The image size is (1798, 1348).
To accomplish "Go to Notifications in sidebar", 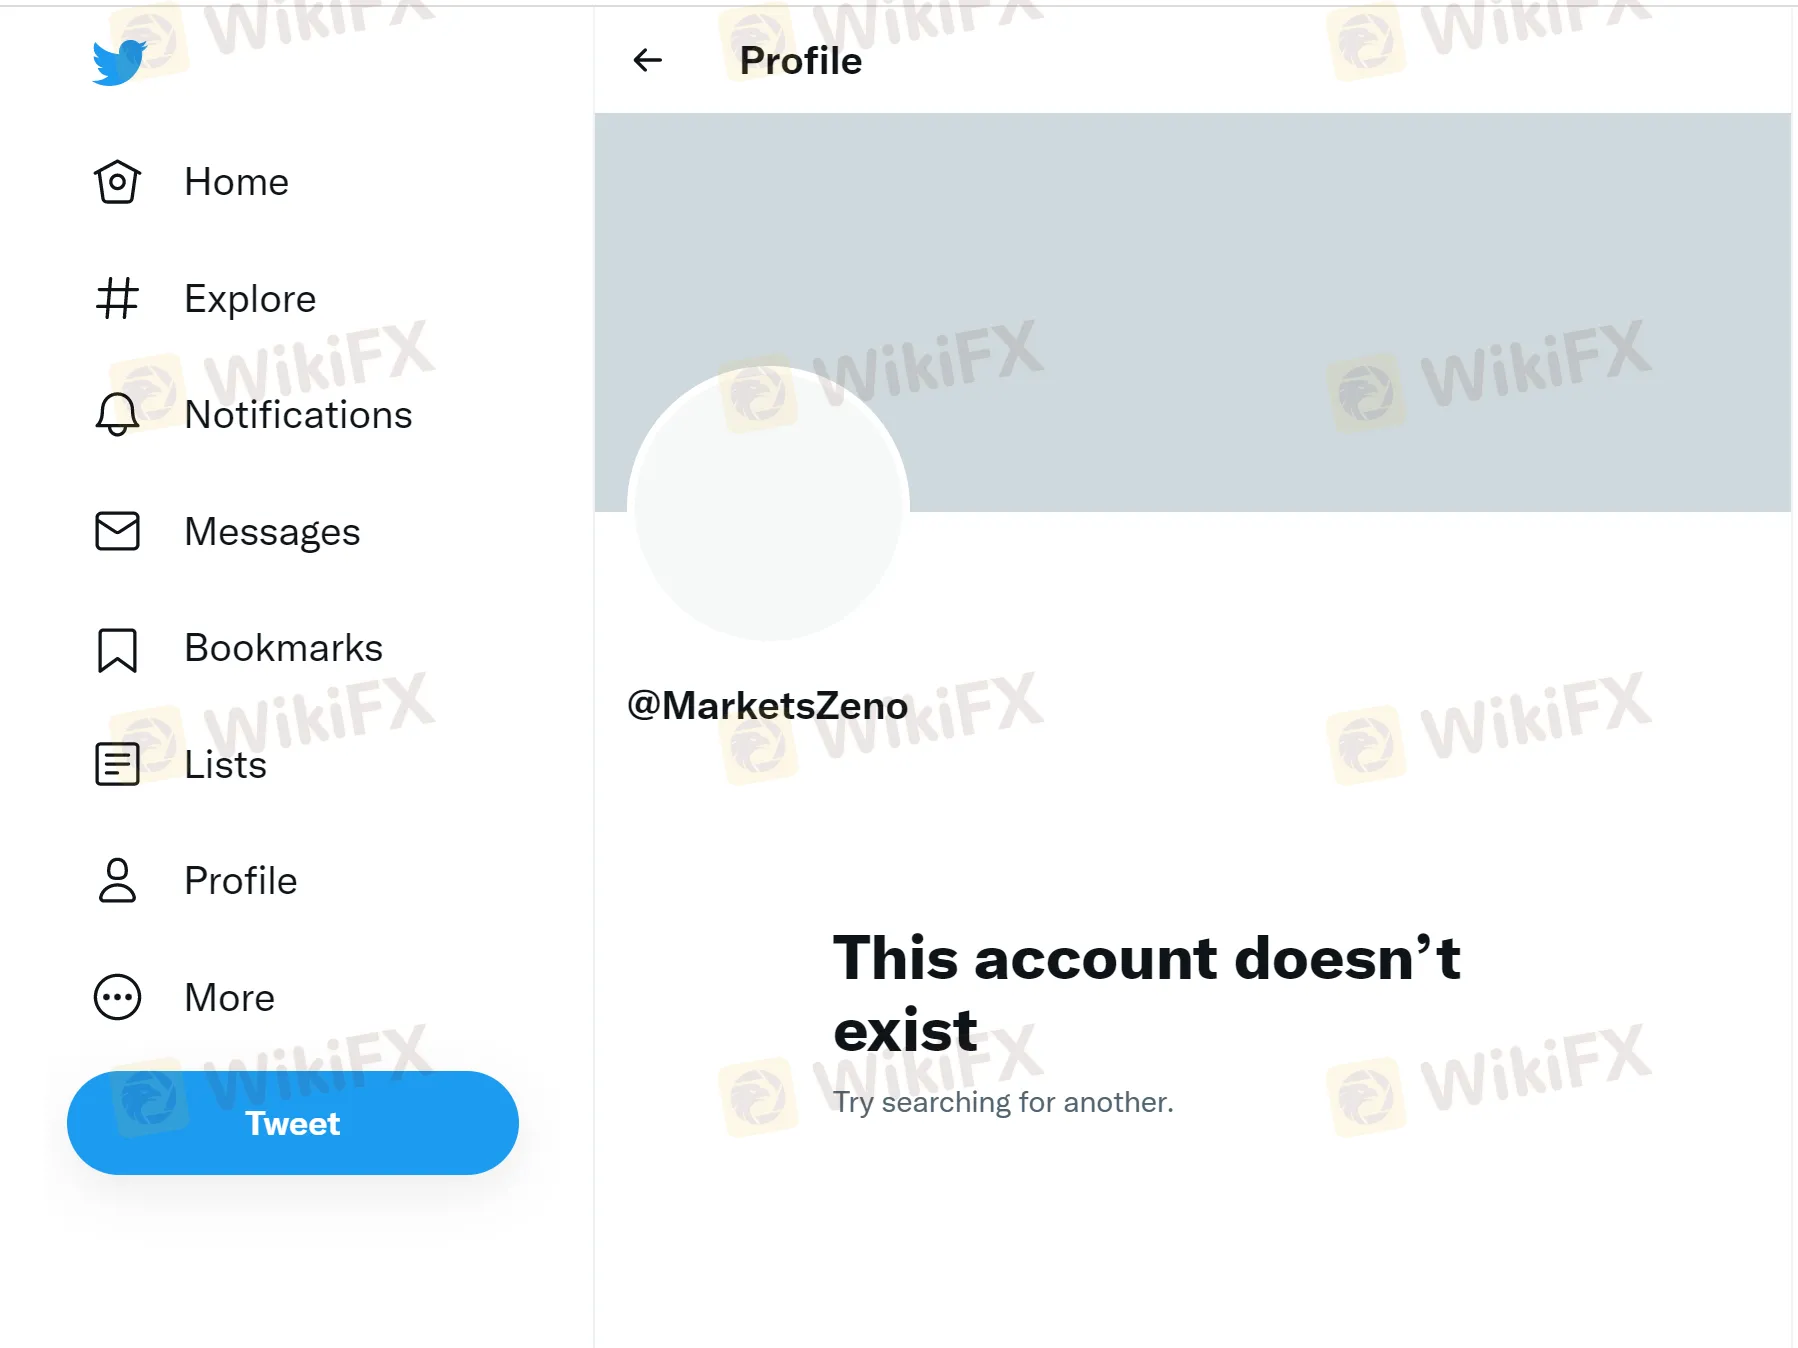I will [298, 415].
